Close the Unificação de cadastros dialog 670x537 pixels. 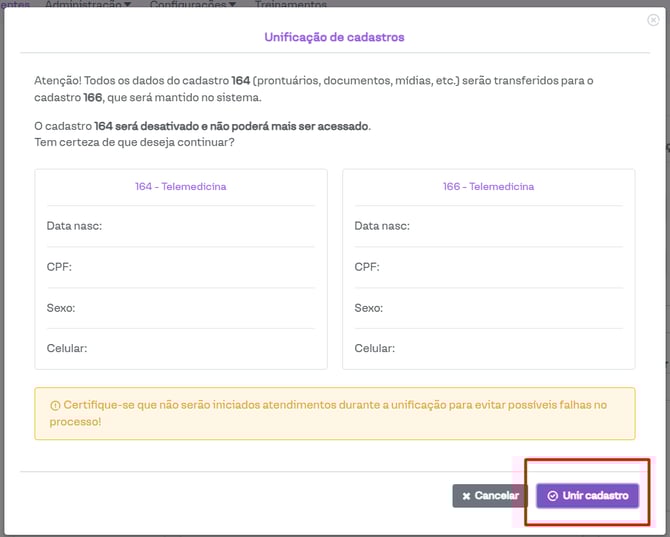(x=654, y=20)
